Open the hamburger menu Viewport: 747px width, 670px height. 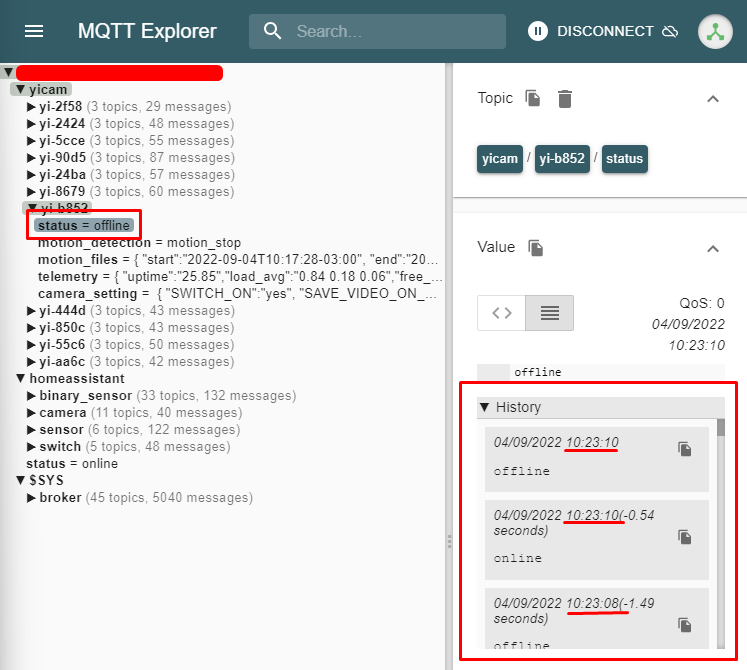tap(34, 31)
